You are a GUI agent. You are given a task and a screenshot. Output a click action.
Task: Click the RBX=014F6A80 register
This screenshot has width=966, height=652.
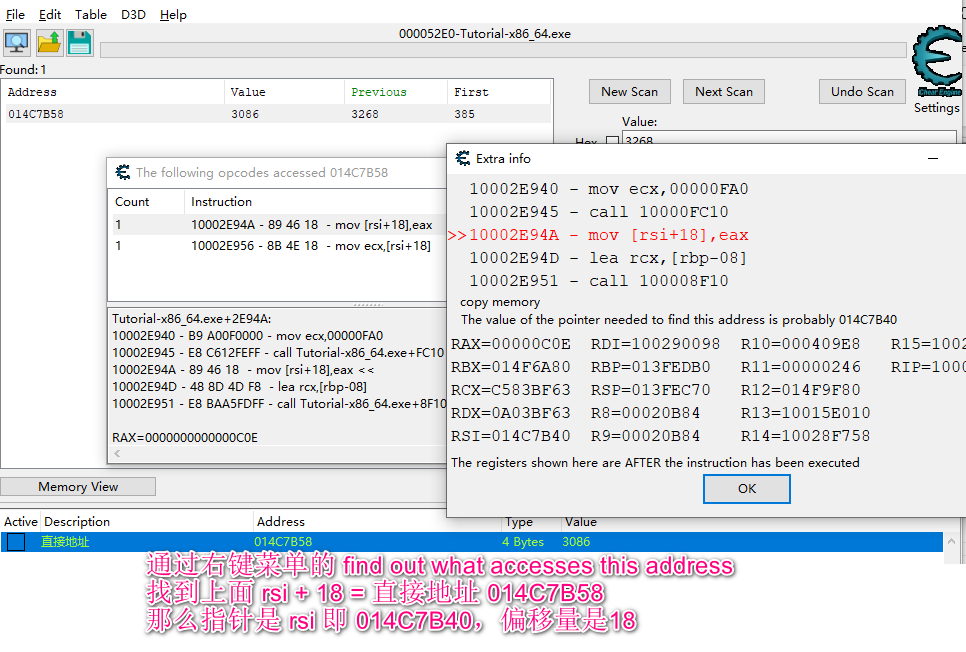pyautogui.click(x=511, y=367)
